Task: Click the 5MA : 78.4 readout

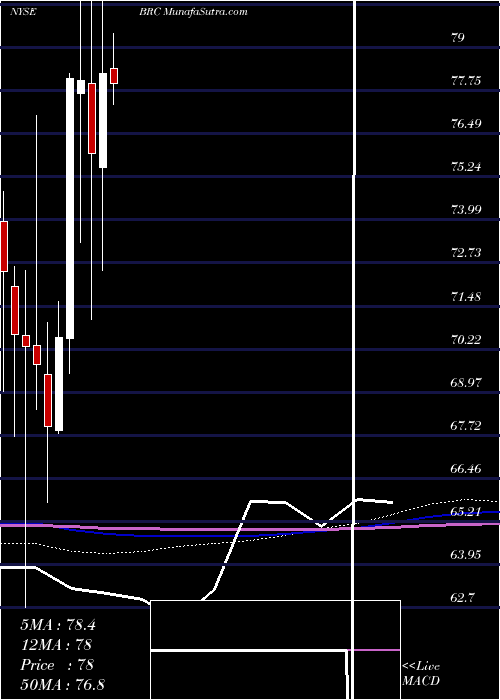Action: (x=58, y=625)
